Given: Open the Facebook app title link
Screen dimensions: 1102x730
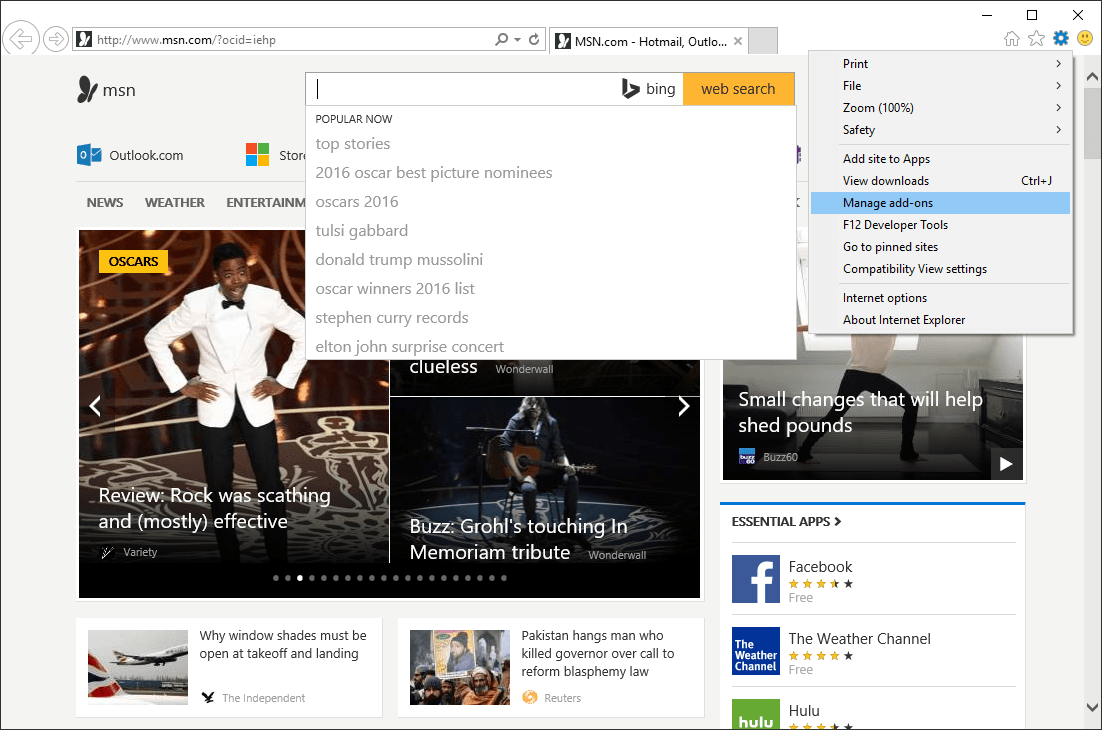Looking at the screenshot, I should pyautogui.click(x=820, y=567).
